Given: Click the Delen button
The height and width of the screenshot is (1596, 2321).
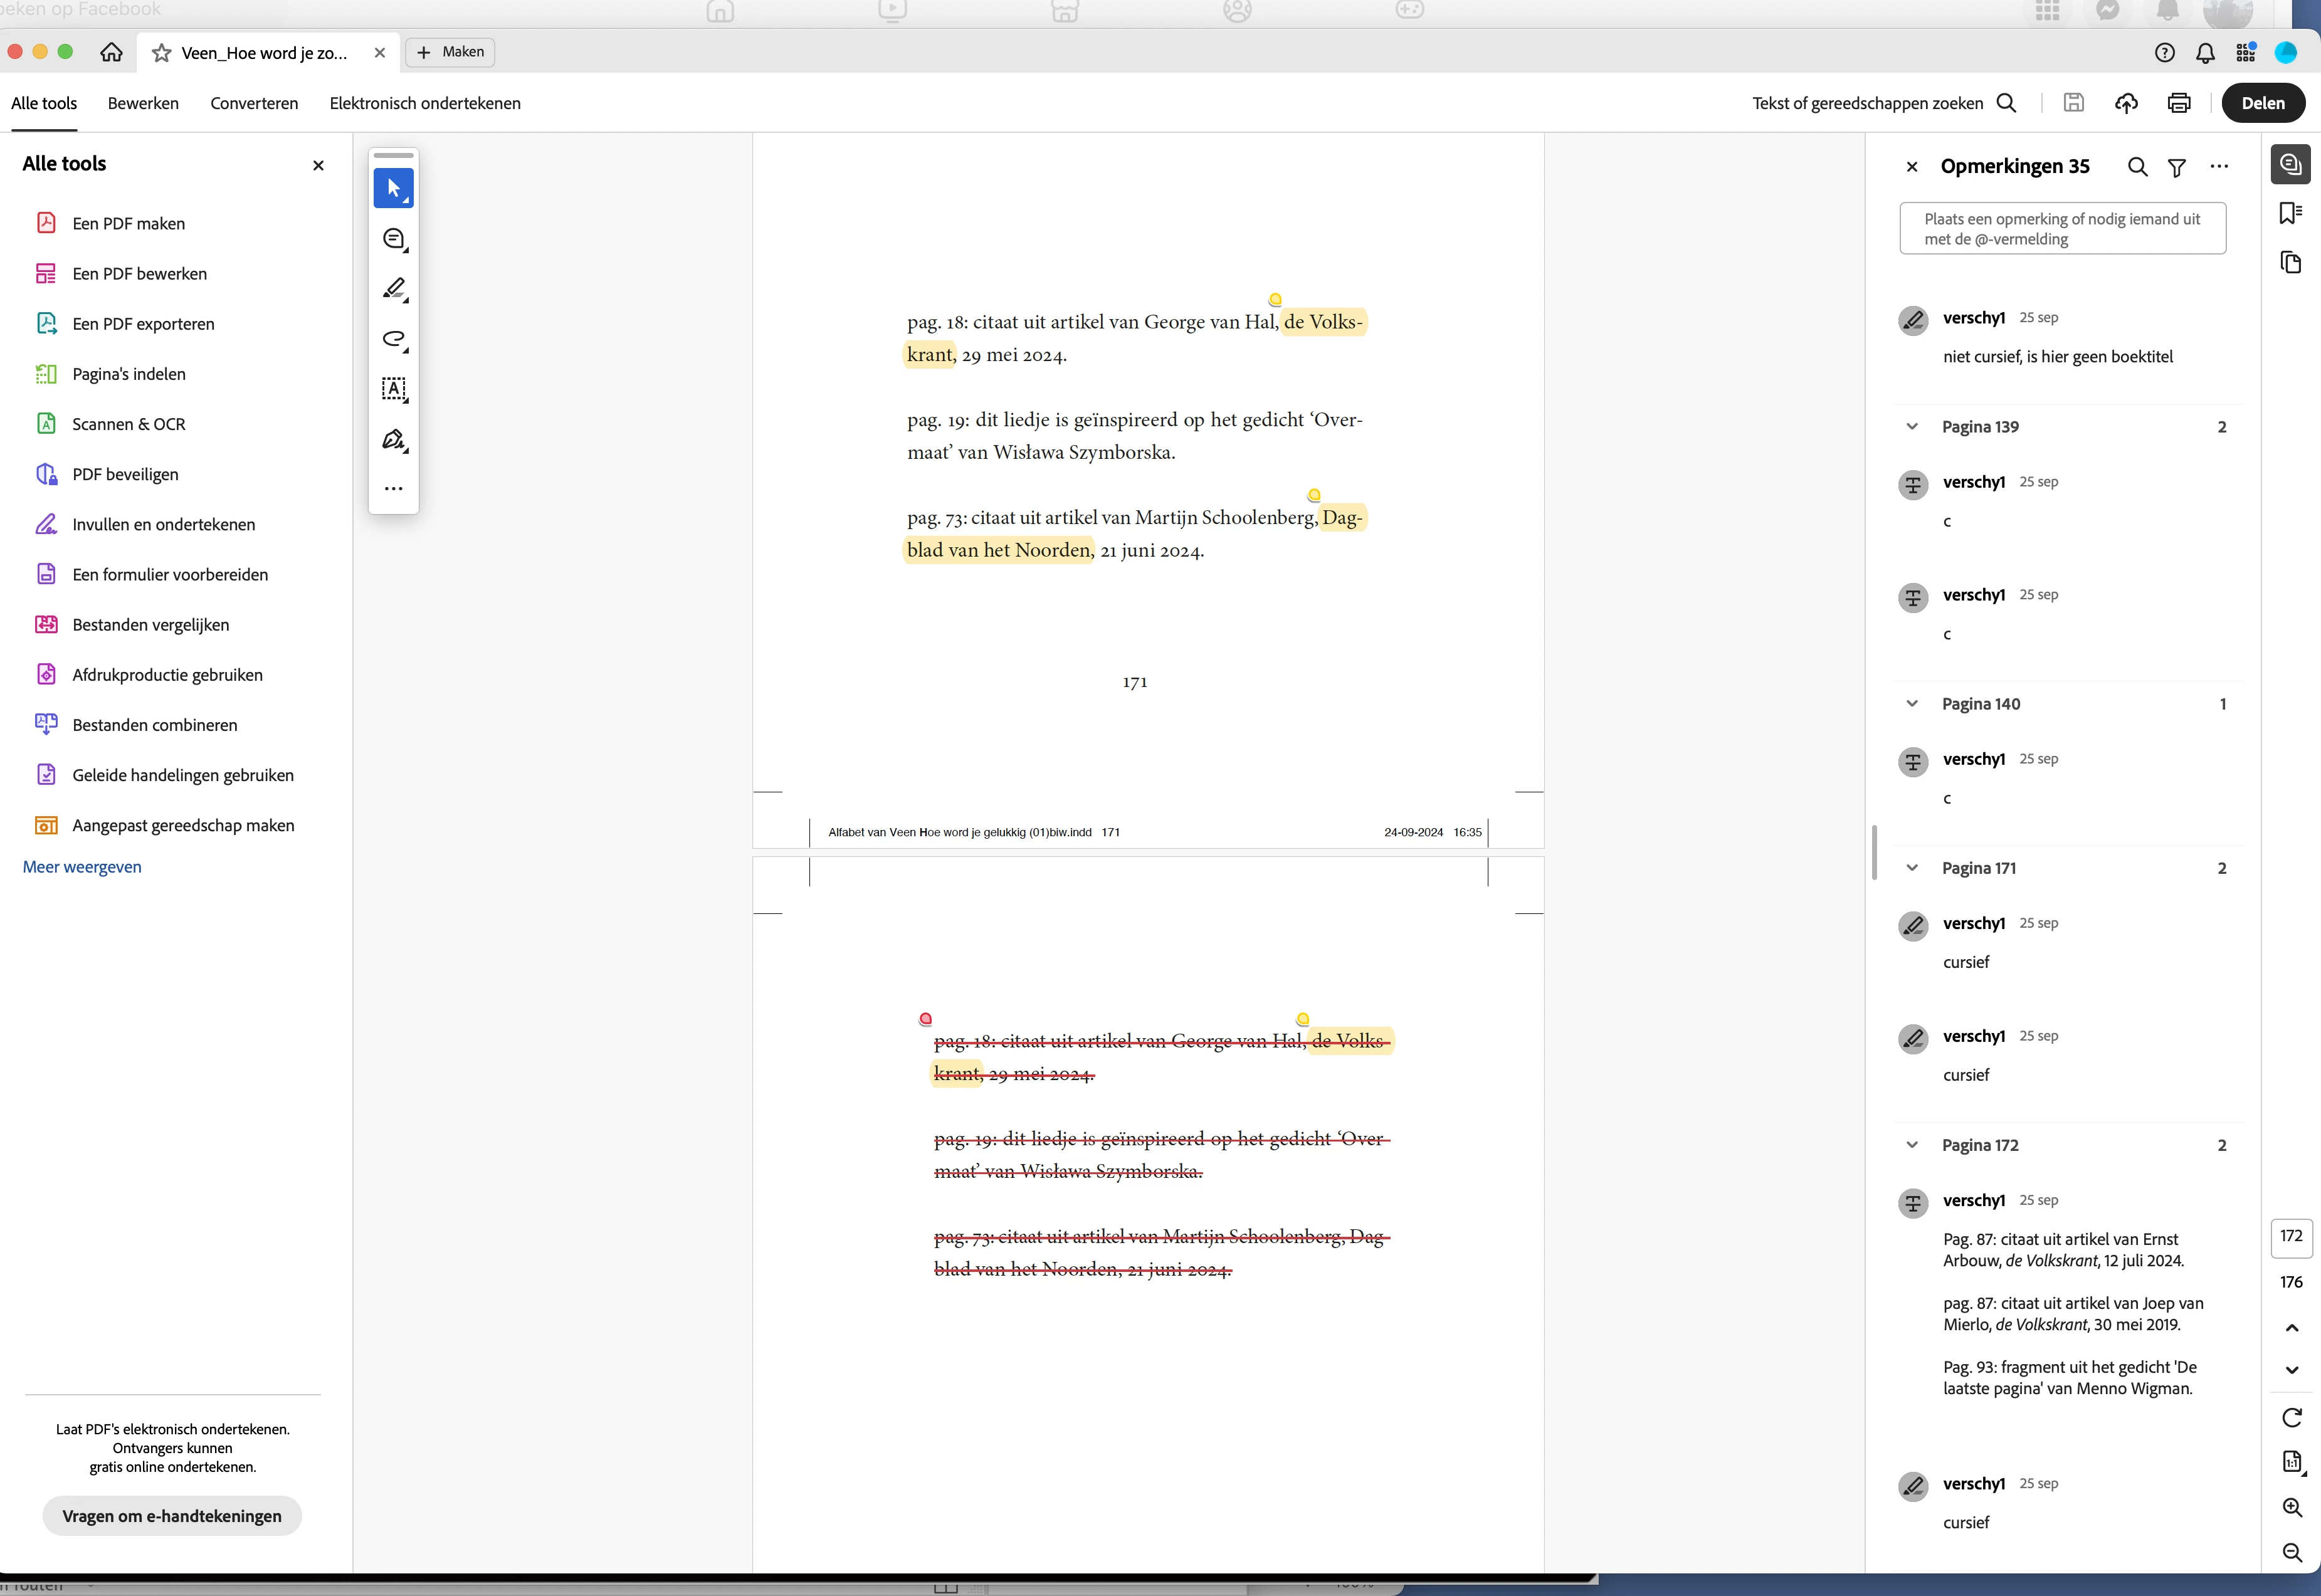Looking at the screenshot, I should (x=2262, y=103).
